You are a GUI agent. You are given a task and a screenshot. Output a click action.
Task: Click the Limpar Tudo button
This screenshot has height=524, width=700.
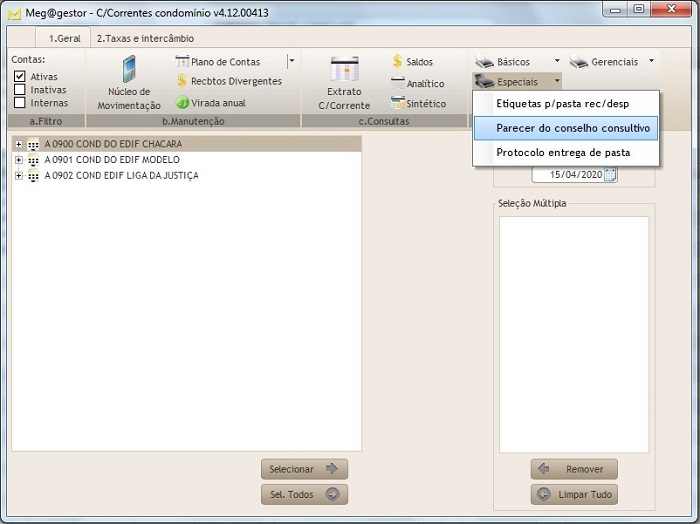574,495
